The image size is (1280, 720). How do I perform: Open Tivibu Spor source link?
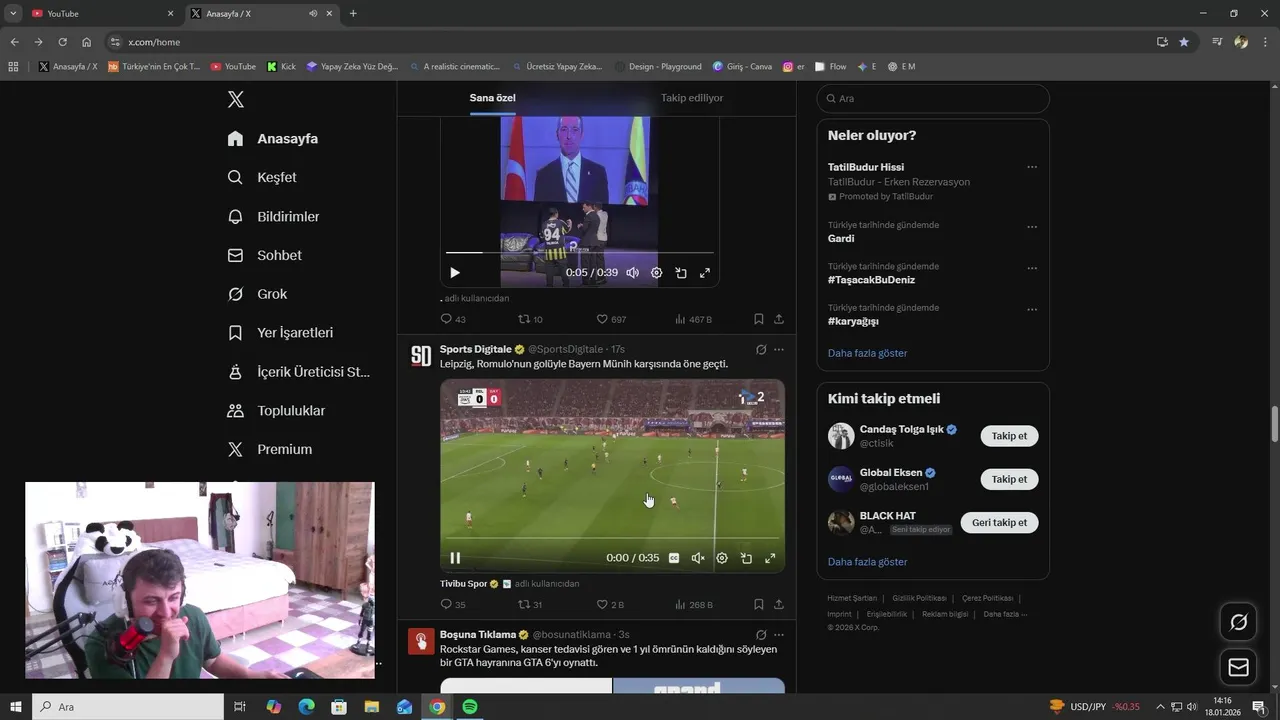pos(464,583)
